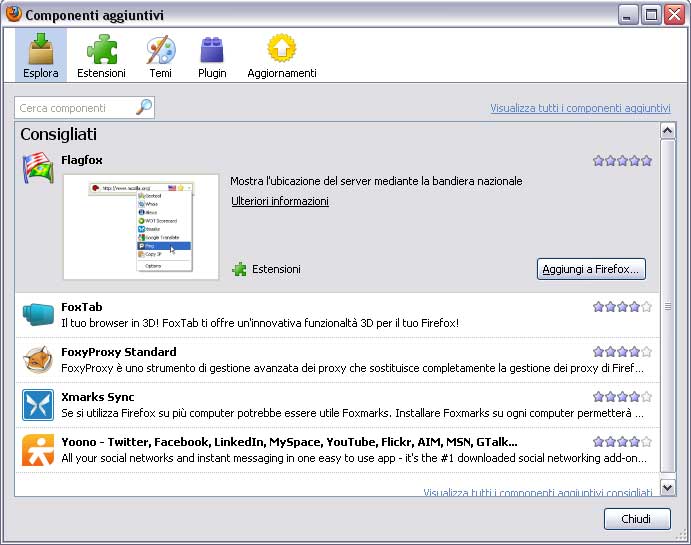Select the Flagfox add-on title
The width and height of the screenshot is (691, 545).
[82, 160]
